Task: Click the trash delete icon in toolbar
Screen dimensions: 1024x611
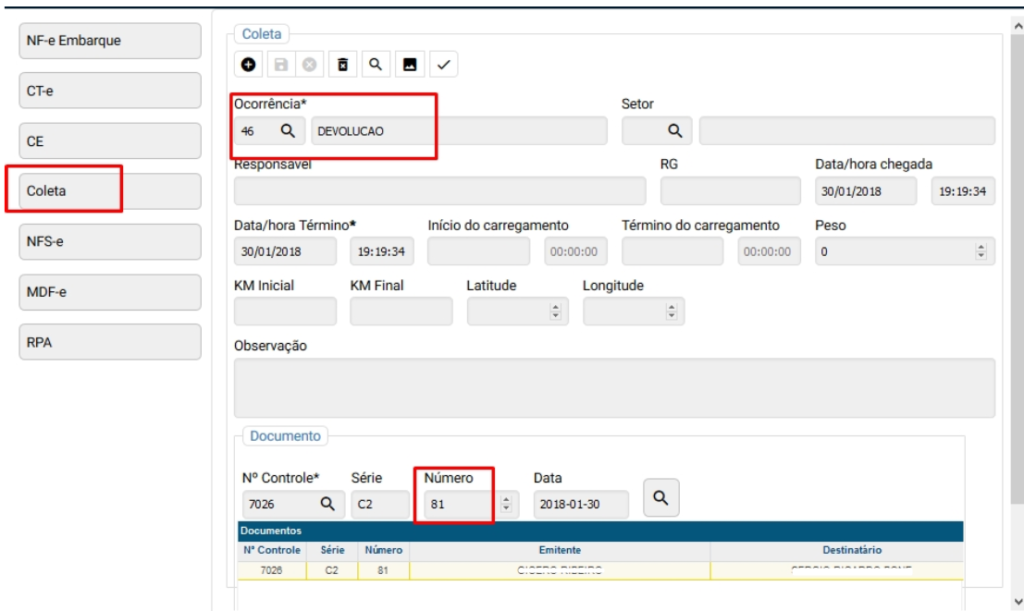Action: click(x=343, y=65)
